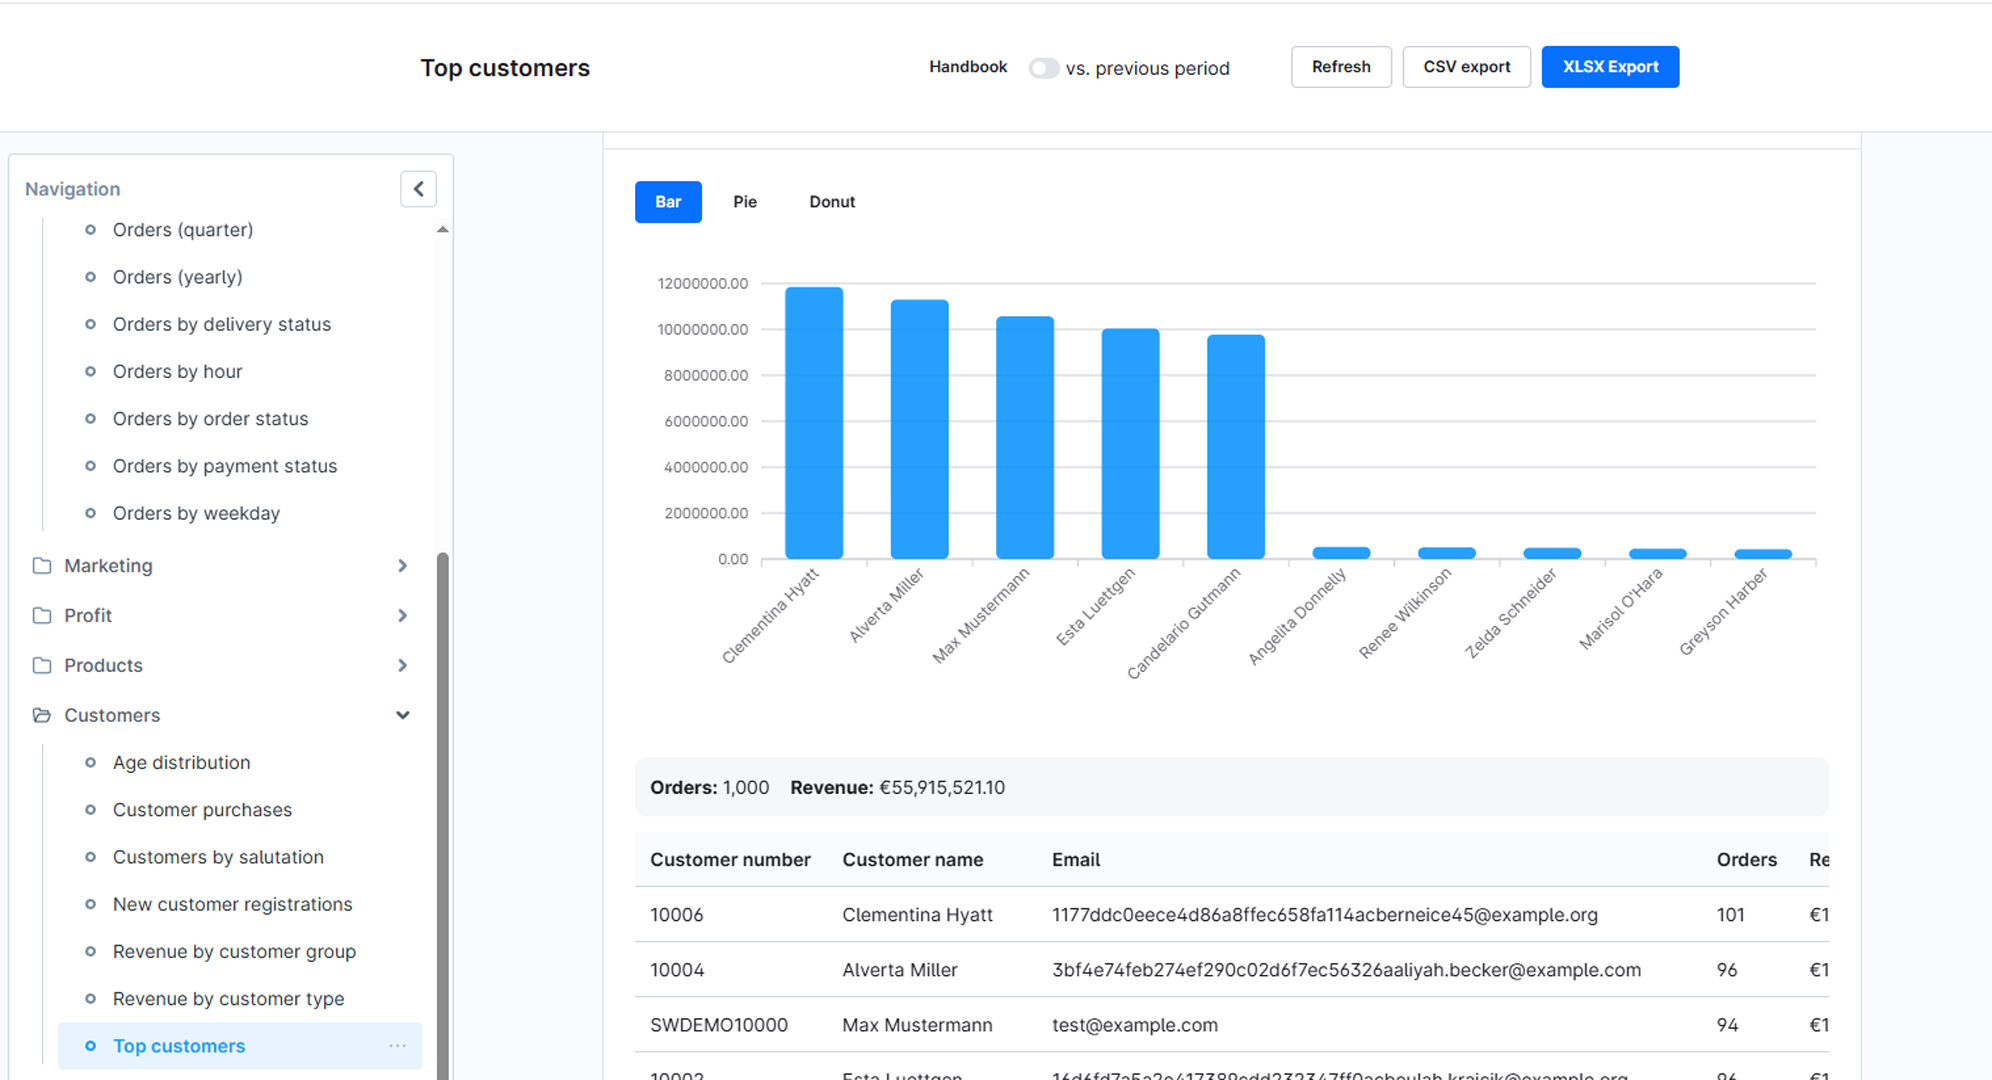Open Age distribution report
This screenshot has width=1992, height=1080.
coord(181,763)
